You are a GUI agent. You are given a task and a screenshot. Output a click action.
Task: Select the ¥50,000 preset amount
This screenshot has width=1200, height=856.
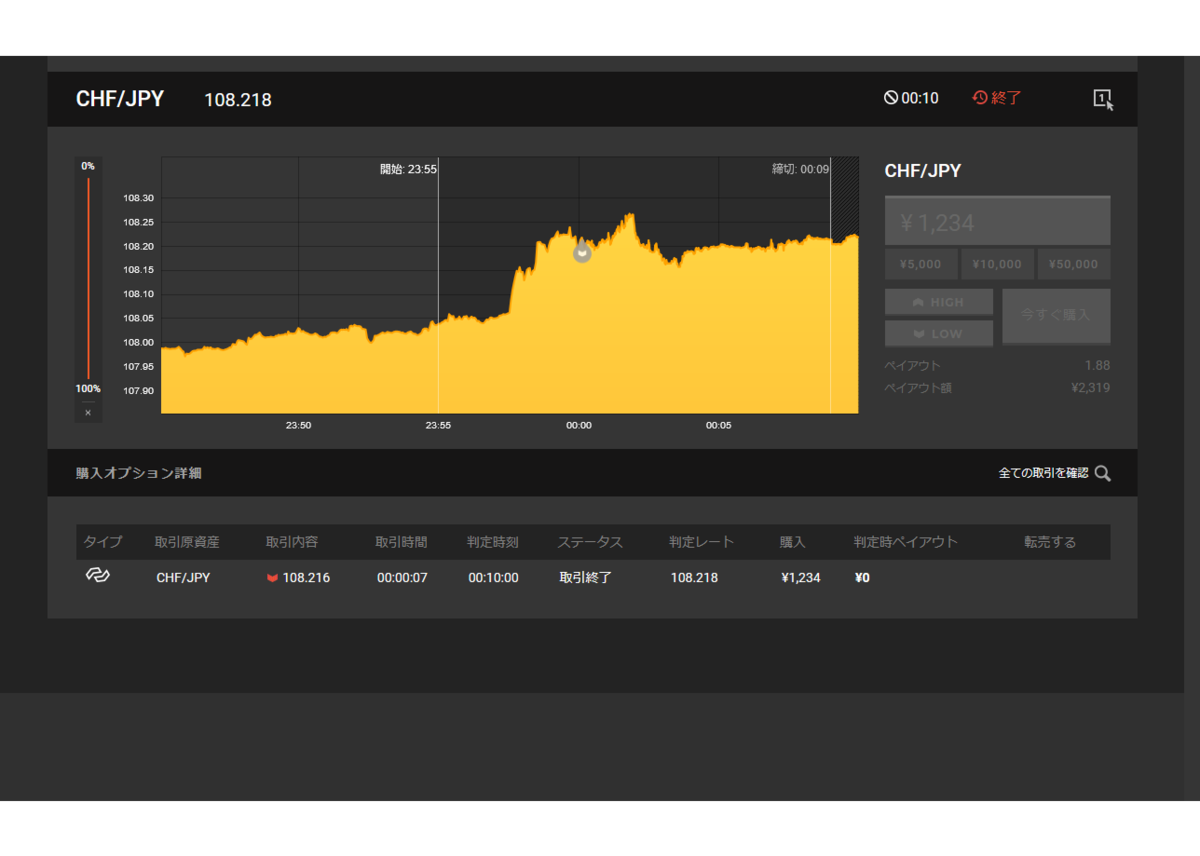click(x=1074, y=264)
